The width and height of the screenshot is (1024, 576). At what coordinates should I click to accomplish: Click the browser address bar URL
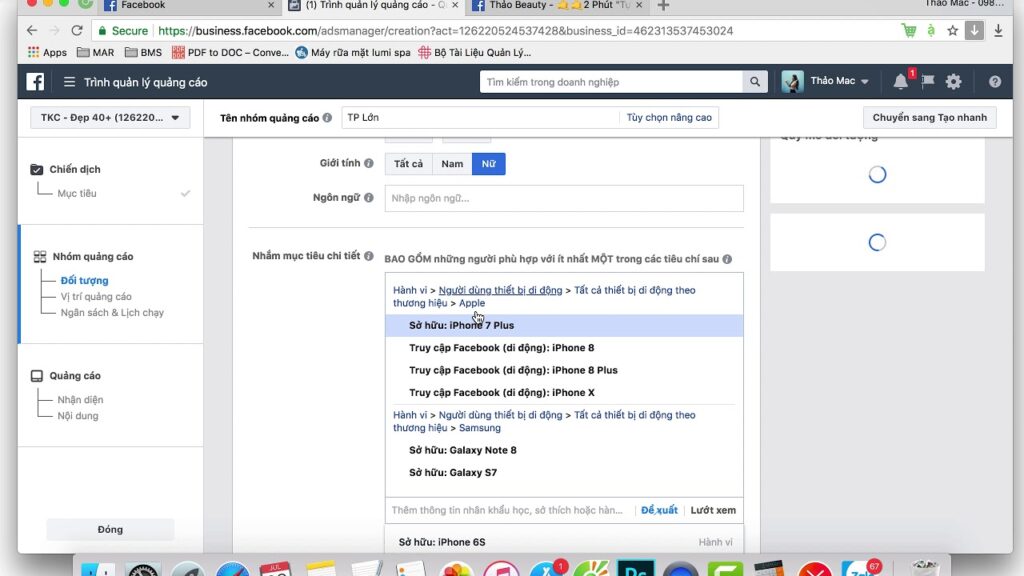pyautogui.click(x=445, y=31)
